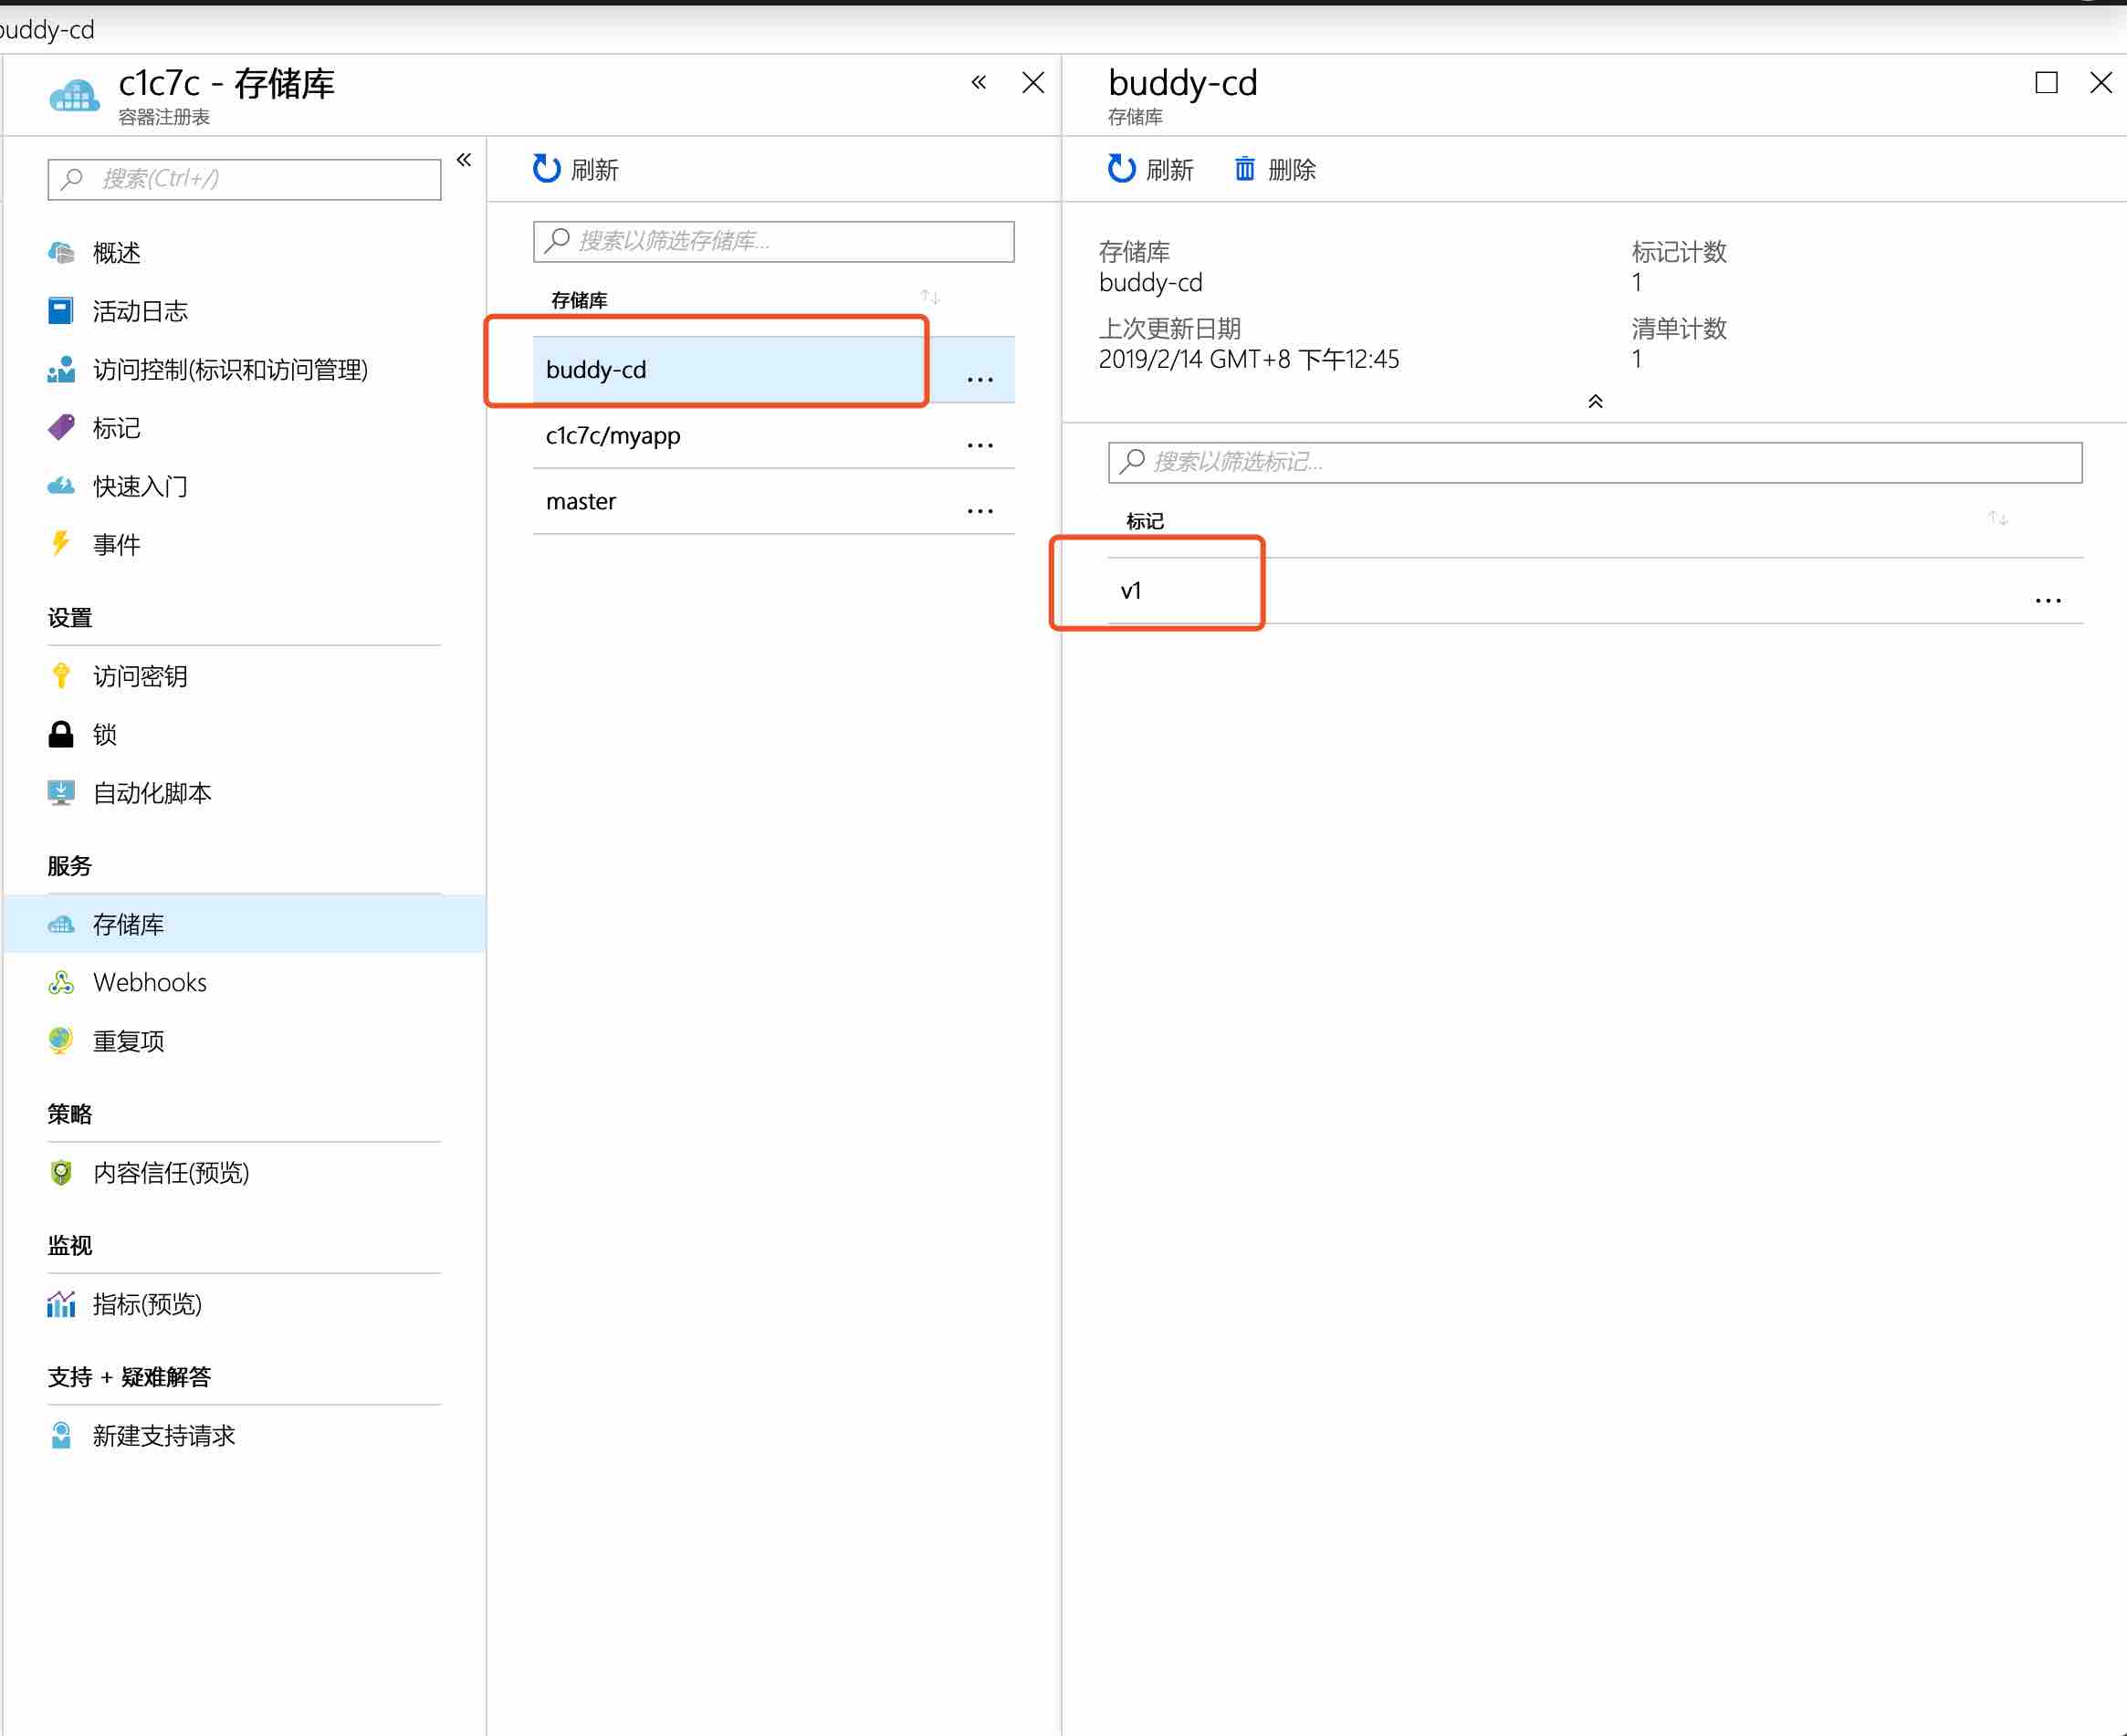Open the ellipsis menu for the v1 tag
The width and height of the screenshot is (2127, 1736).
2048,600
